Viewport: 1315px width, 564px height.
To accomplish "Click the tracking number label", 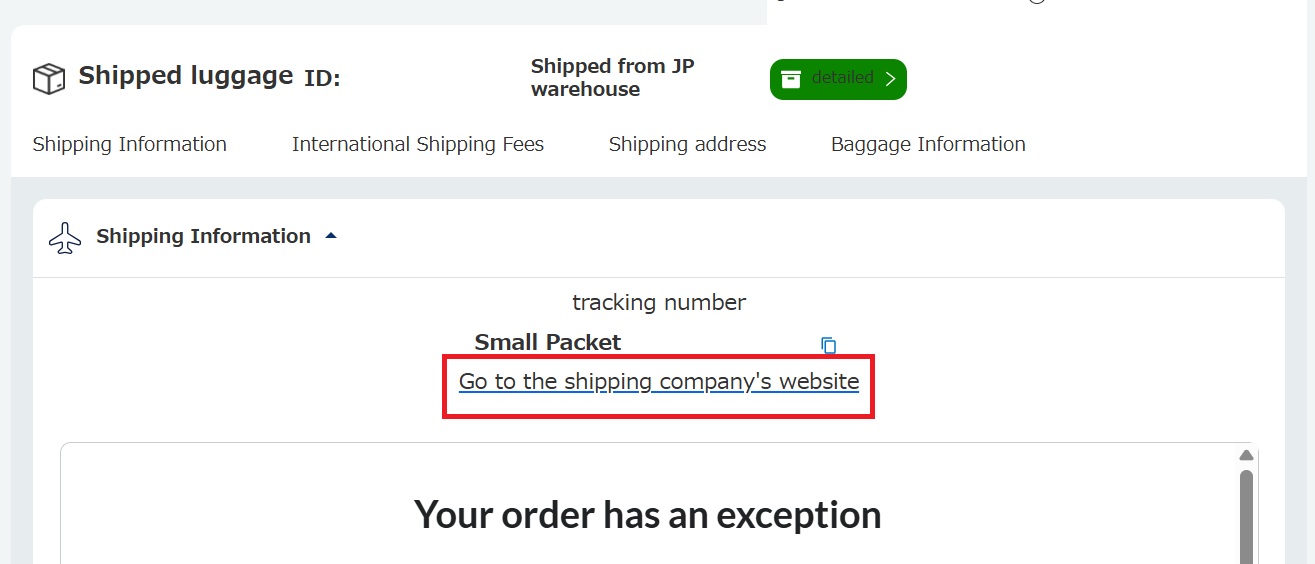I will coord(659,302).
